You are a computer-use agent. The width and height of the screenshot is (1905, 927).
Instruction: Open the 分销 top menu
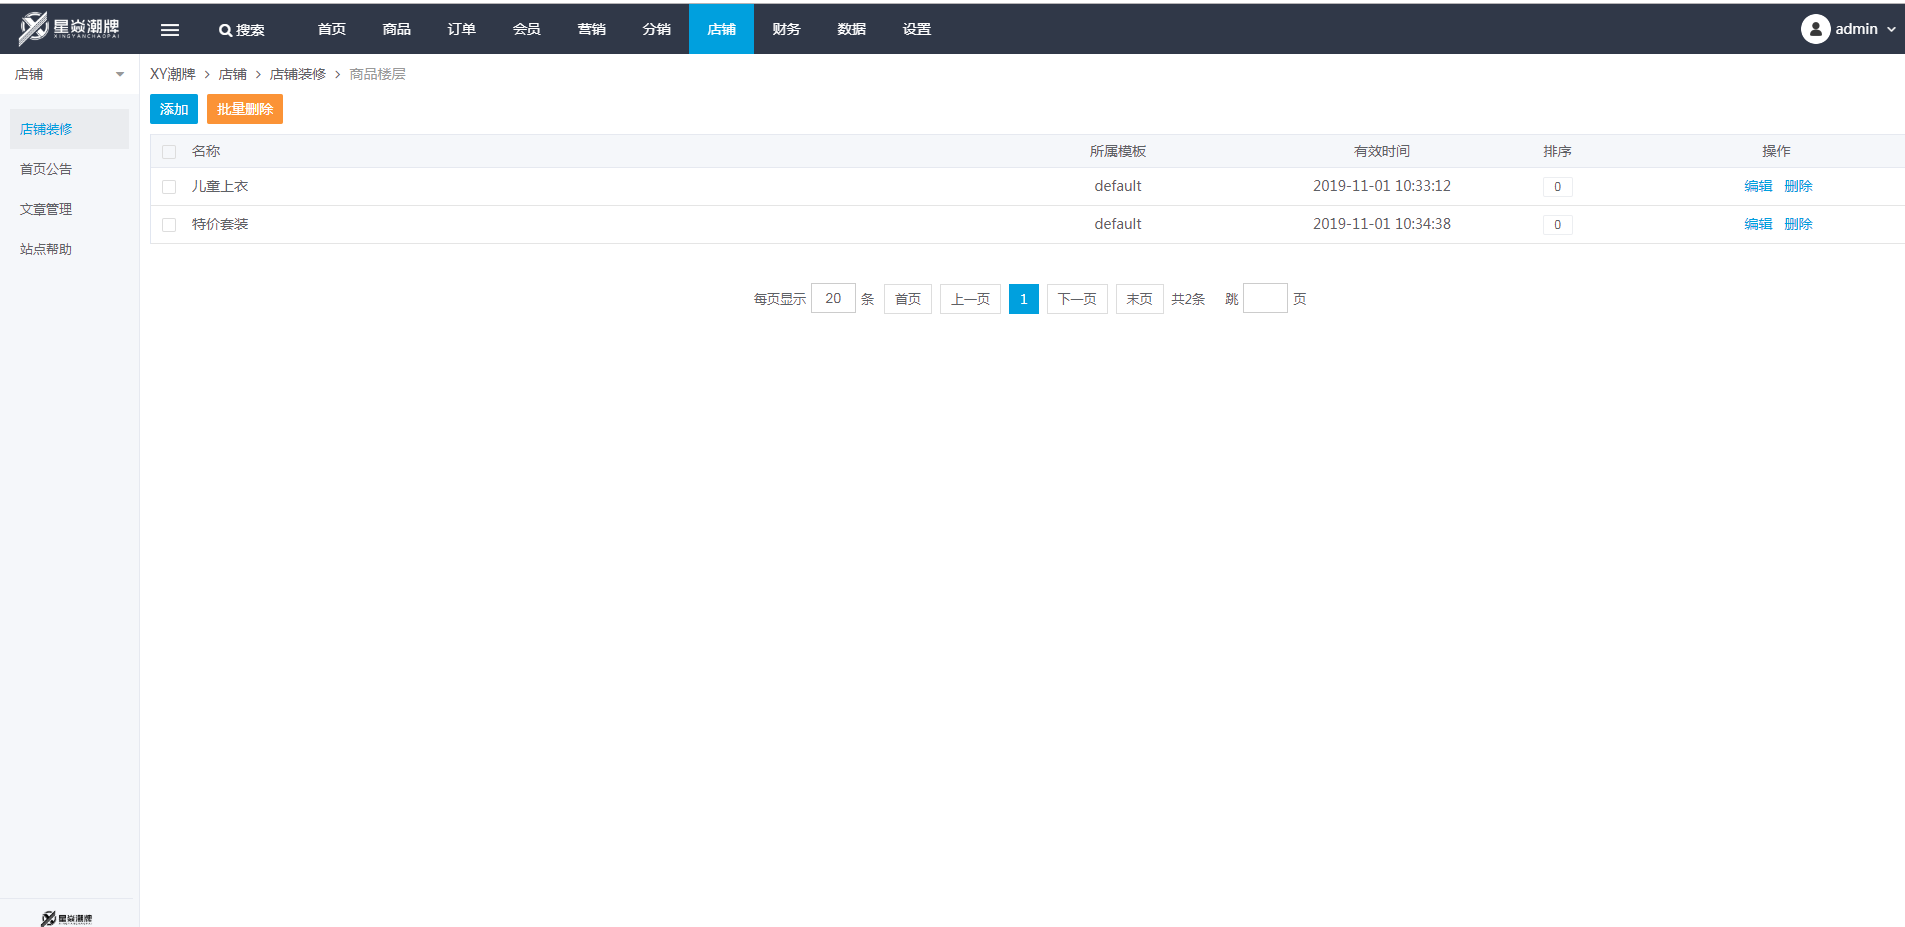pos(657,29)
